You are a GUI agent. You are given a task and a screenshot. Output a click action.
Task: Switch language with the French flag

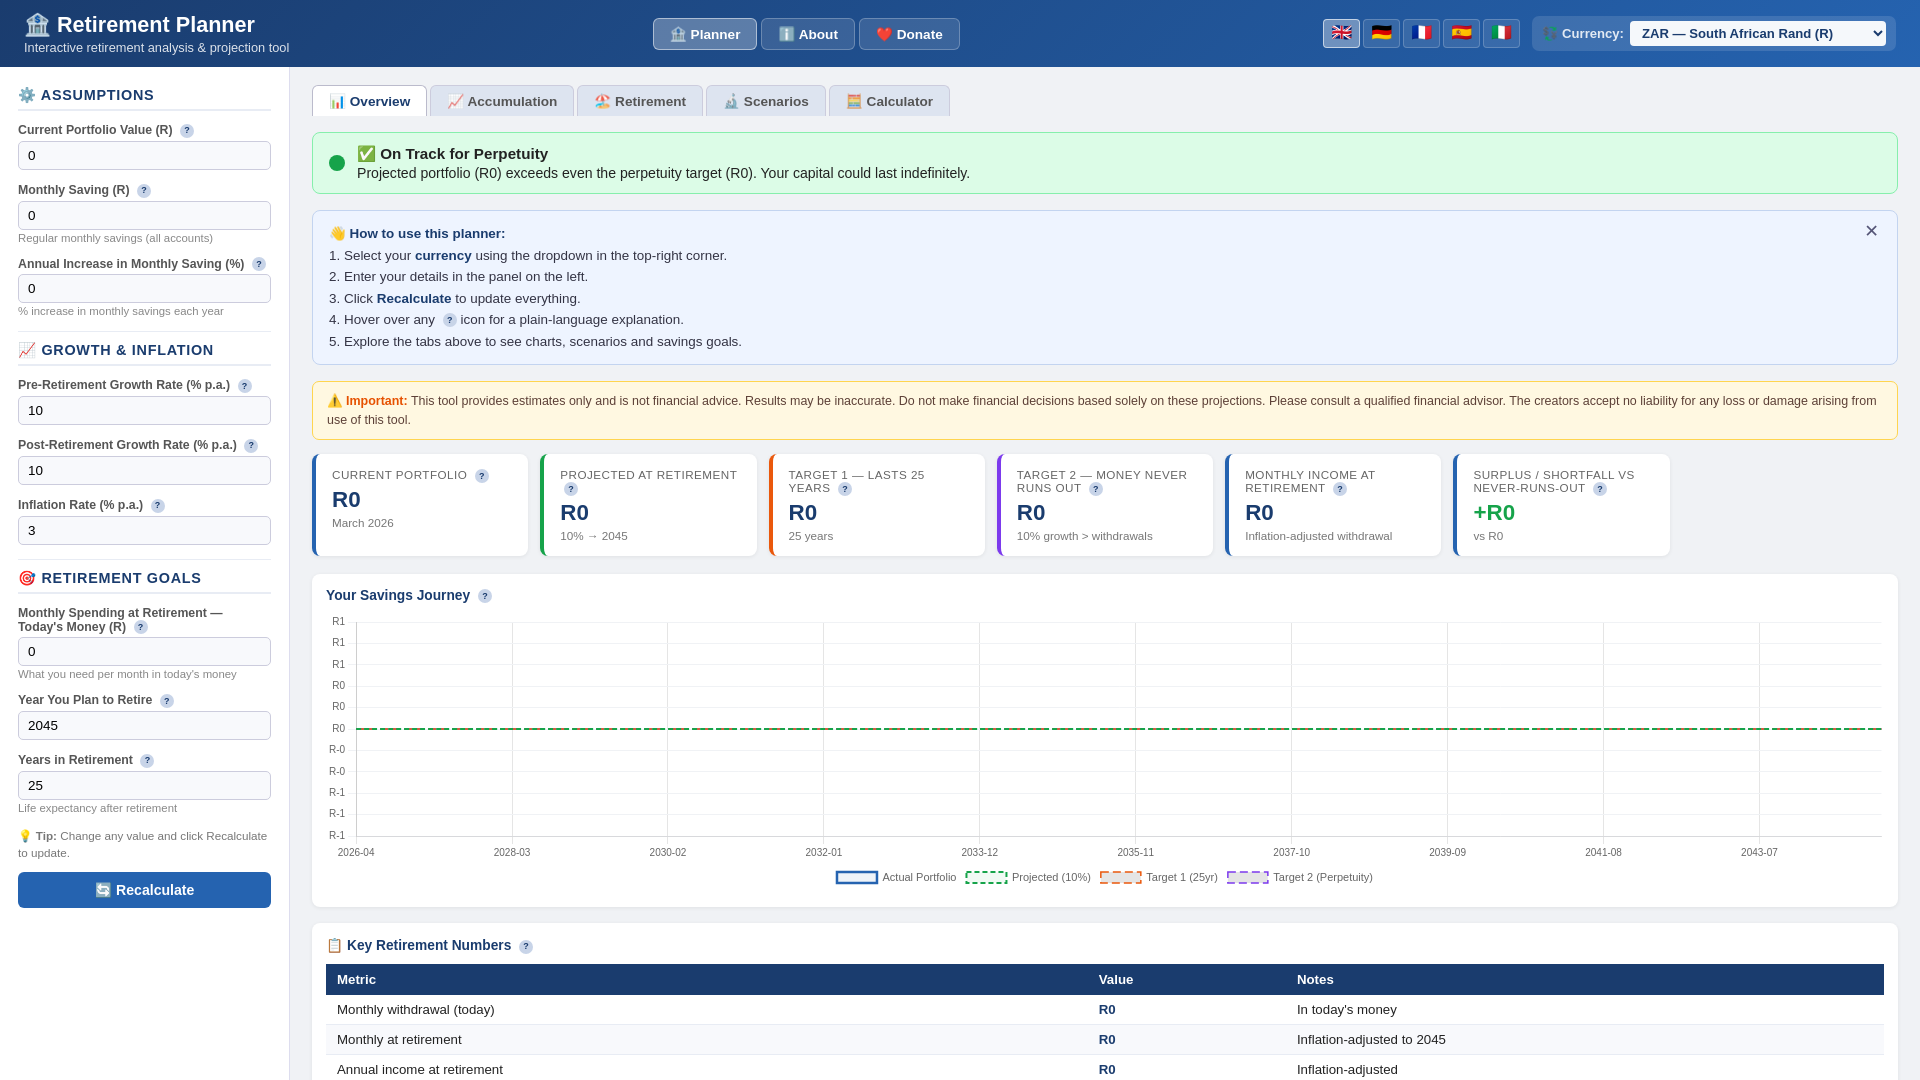point(1421,33)
